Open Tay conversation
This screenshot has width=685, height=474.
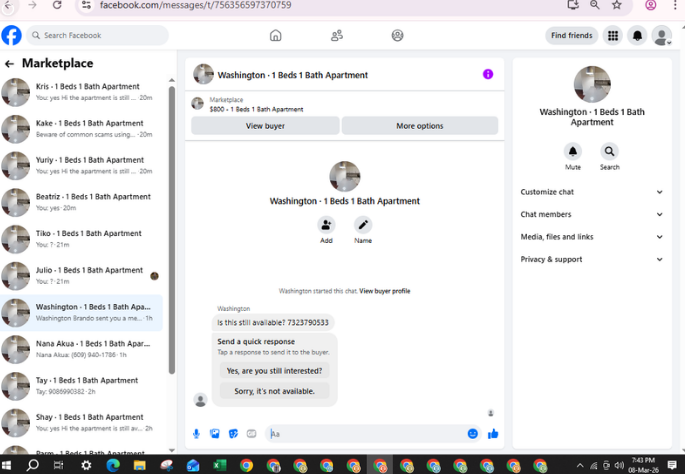tap(81, 386)
